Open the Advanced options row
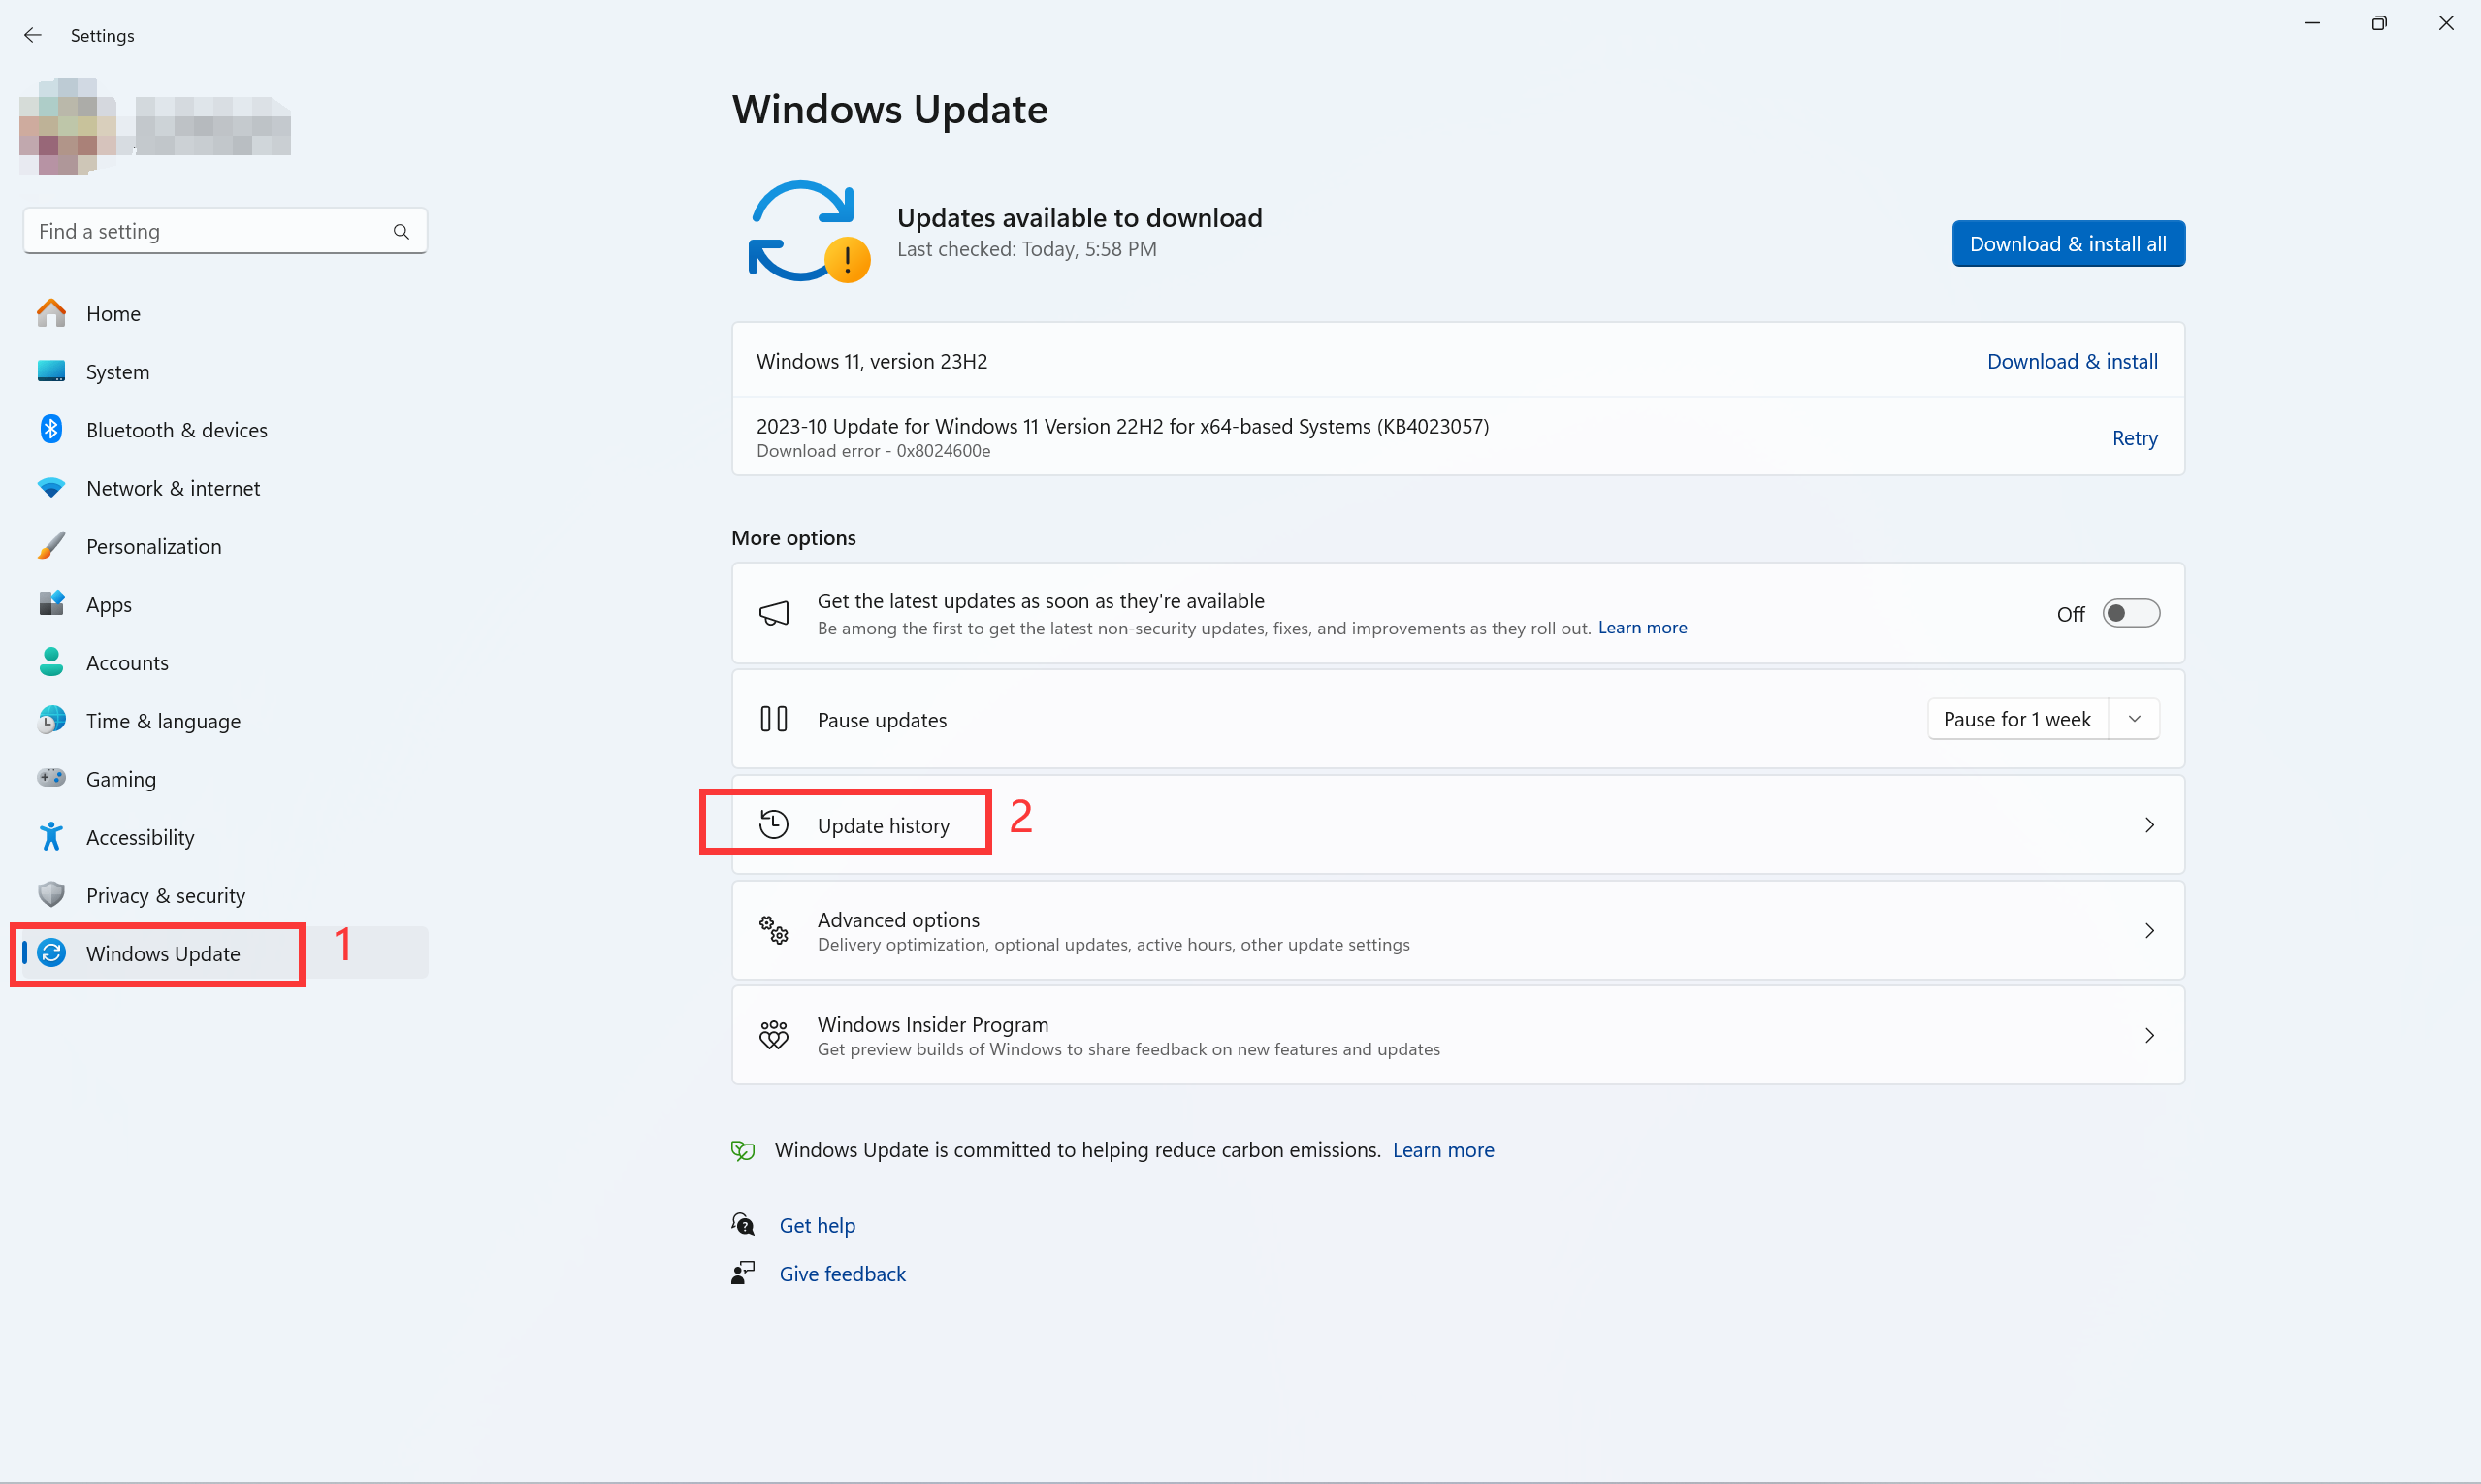 click(1458, 930)
